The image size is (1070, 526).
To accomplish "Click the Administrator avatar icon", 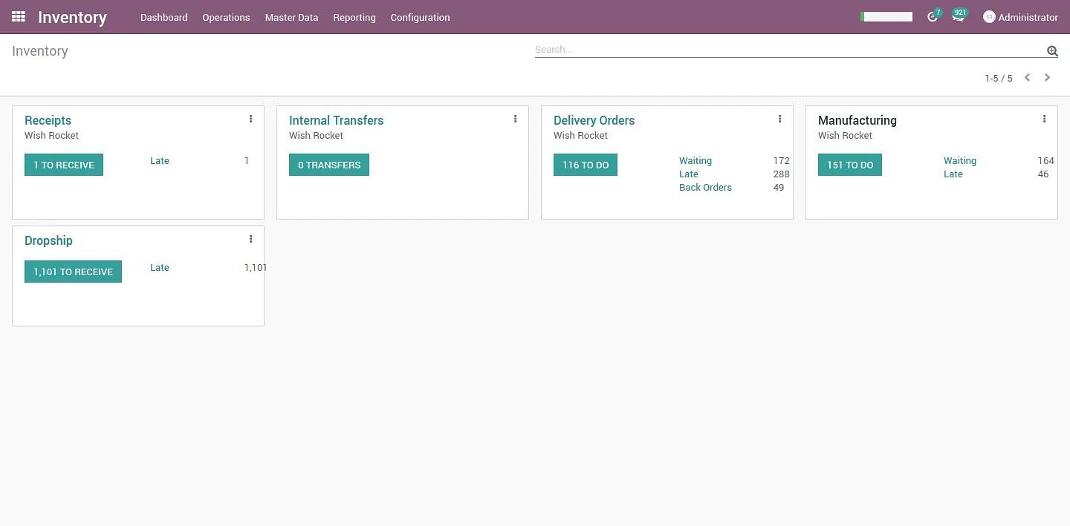I will coord(989,17).
